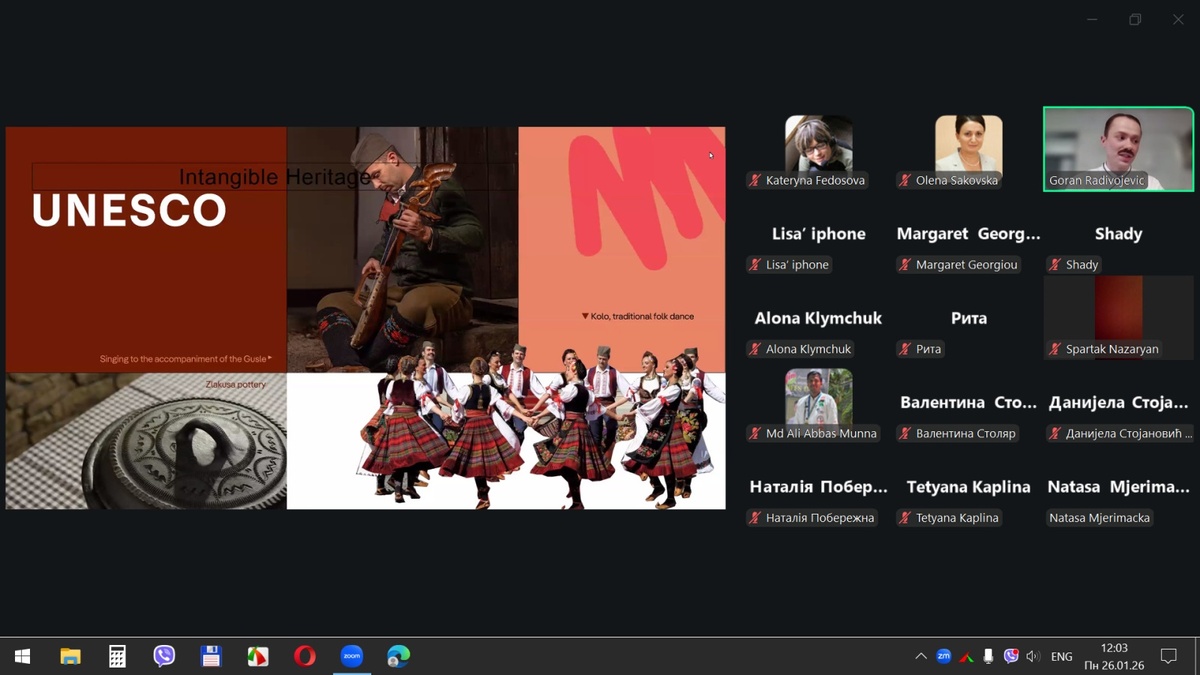Viewport: 1200px width, 675px height.
Task: Click the muted mic icon beside Kateryna Fedosova
Action: pos(755,181)
